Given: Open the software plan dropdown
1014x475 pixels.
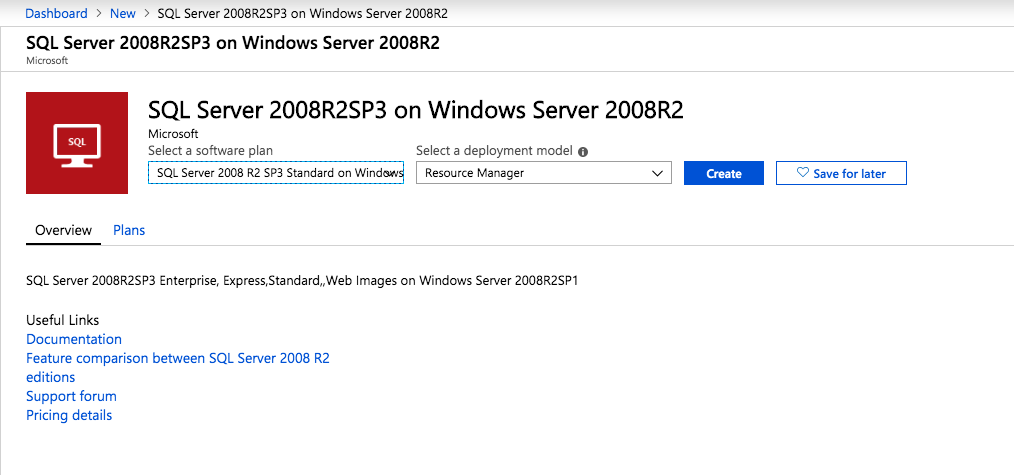Looking at the screenshot, I should point(276,173).
